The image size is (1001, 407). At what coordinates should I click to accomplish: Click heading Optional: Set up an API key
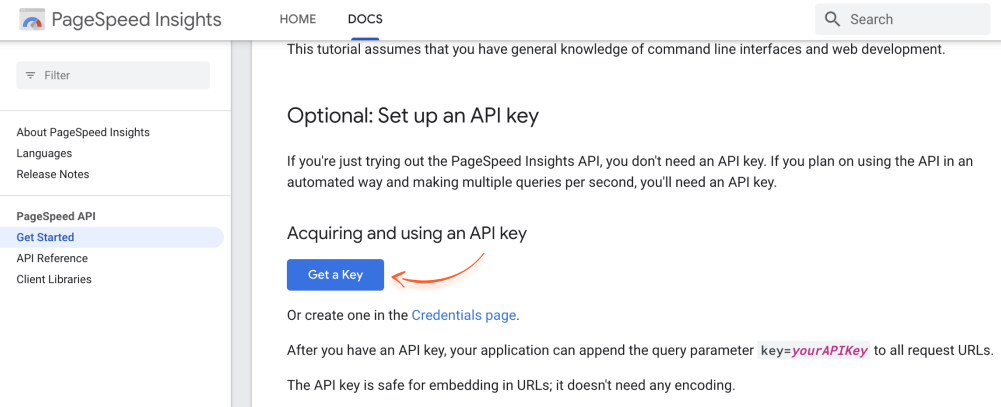tap(413, 115)
